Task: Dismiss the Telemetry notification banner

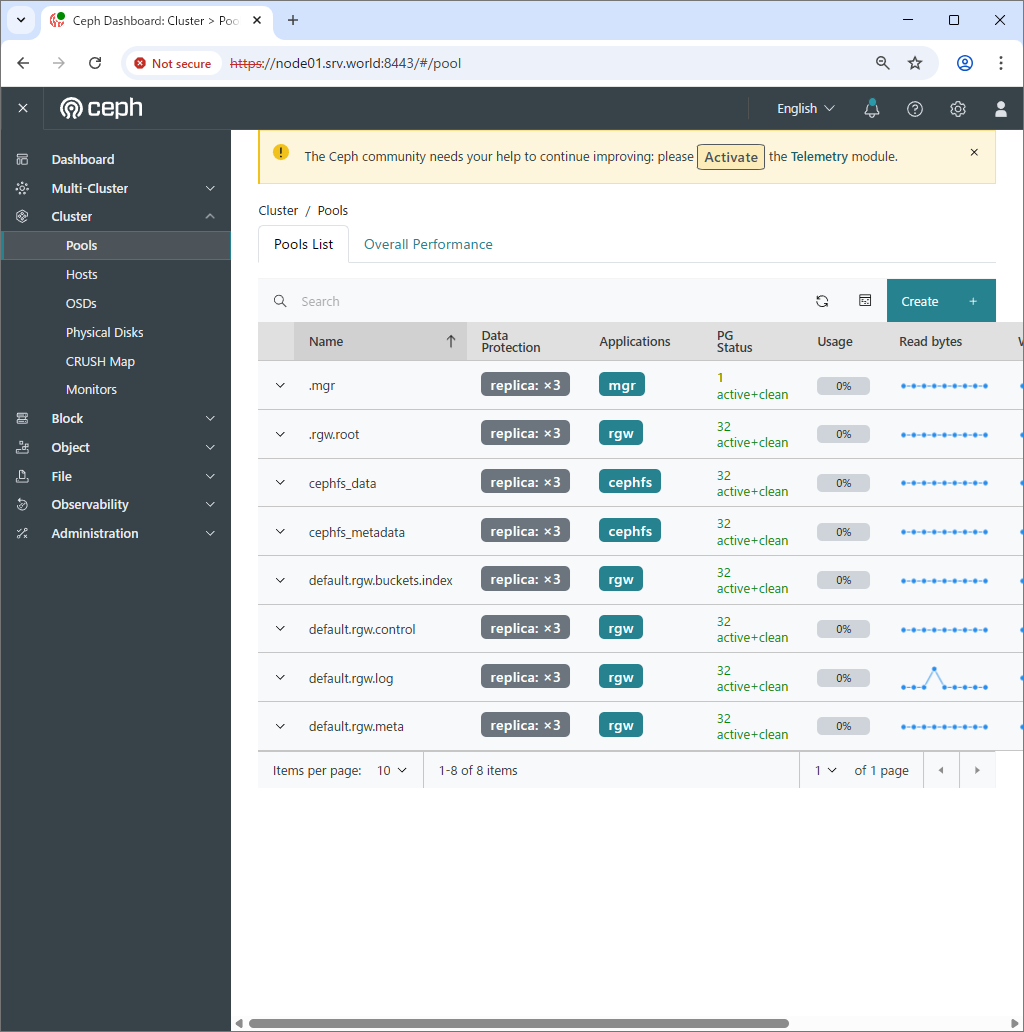Action: [x=974, y=153]
